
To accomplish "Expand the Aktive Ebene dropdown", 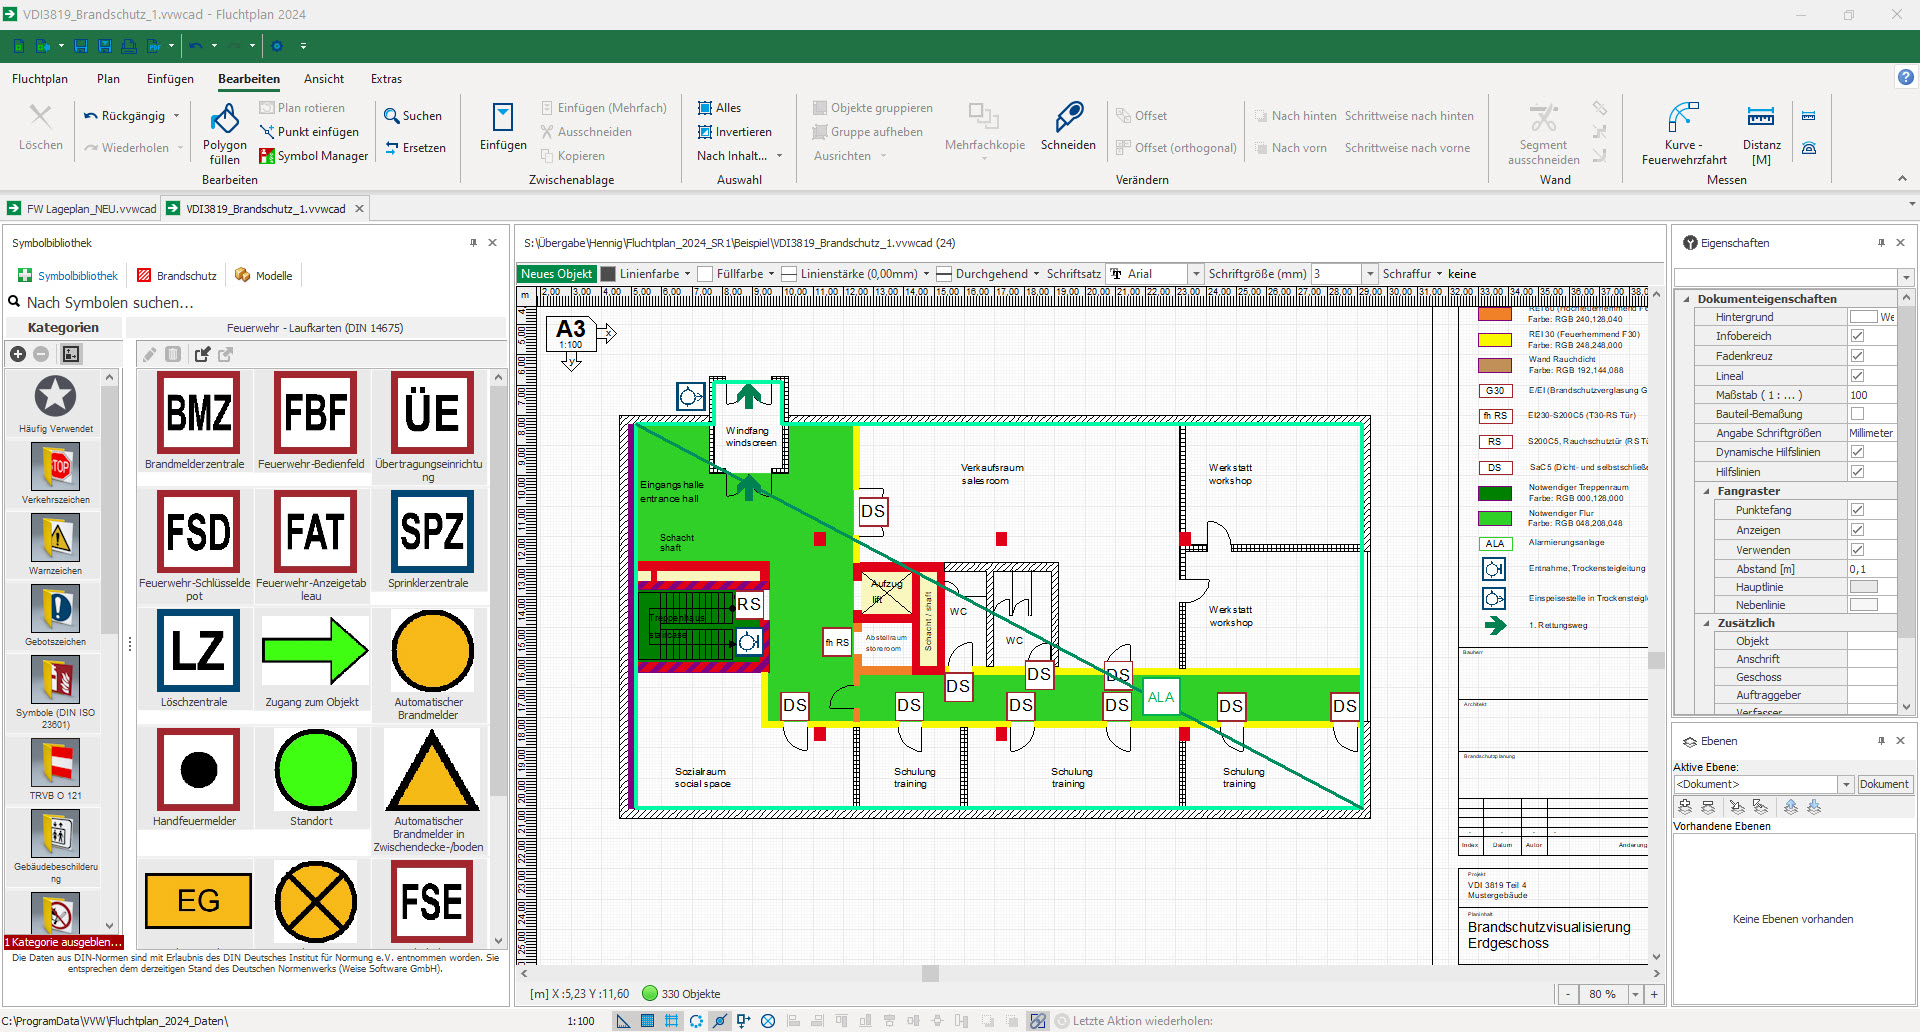I will (x=1846, y=785).
